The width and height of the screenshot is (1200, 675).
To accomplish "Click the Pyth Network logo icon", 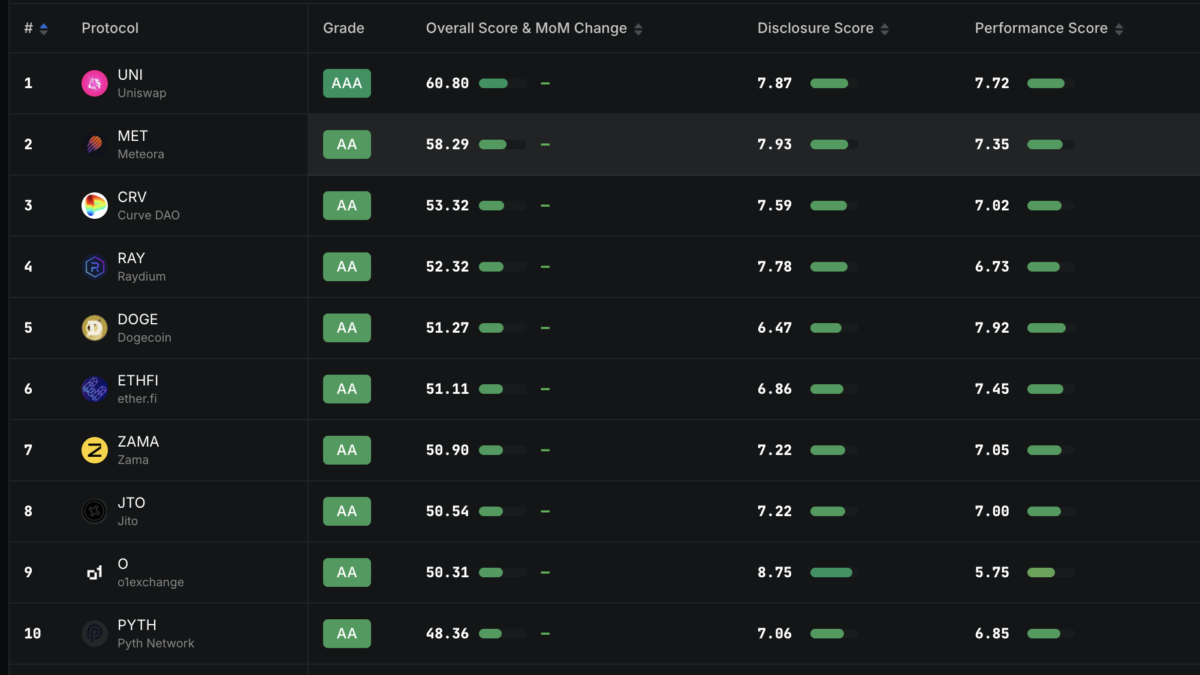I will (94, 633).
